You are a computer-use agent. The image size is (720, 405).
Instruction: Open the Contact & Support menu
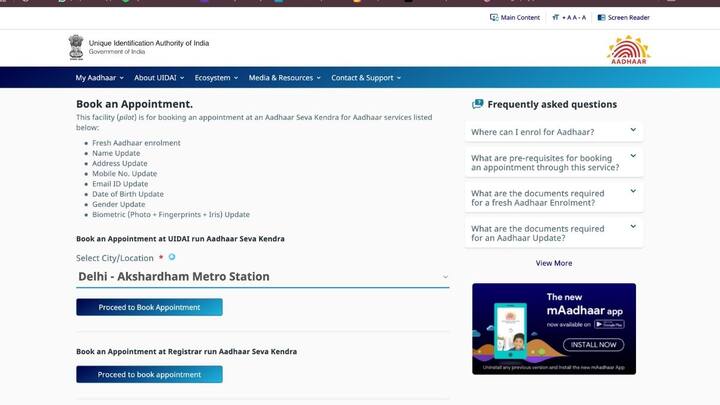point(366,77)
